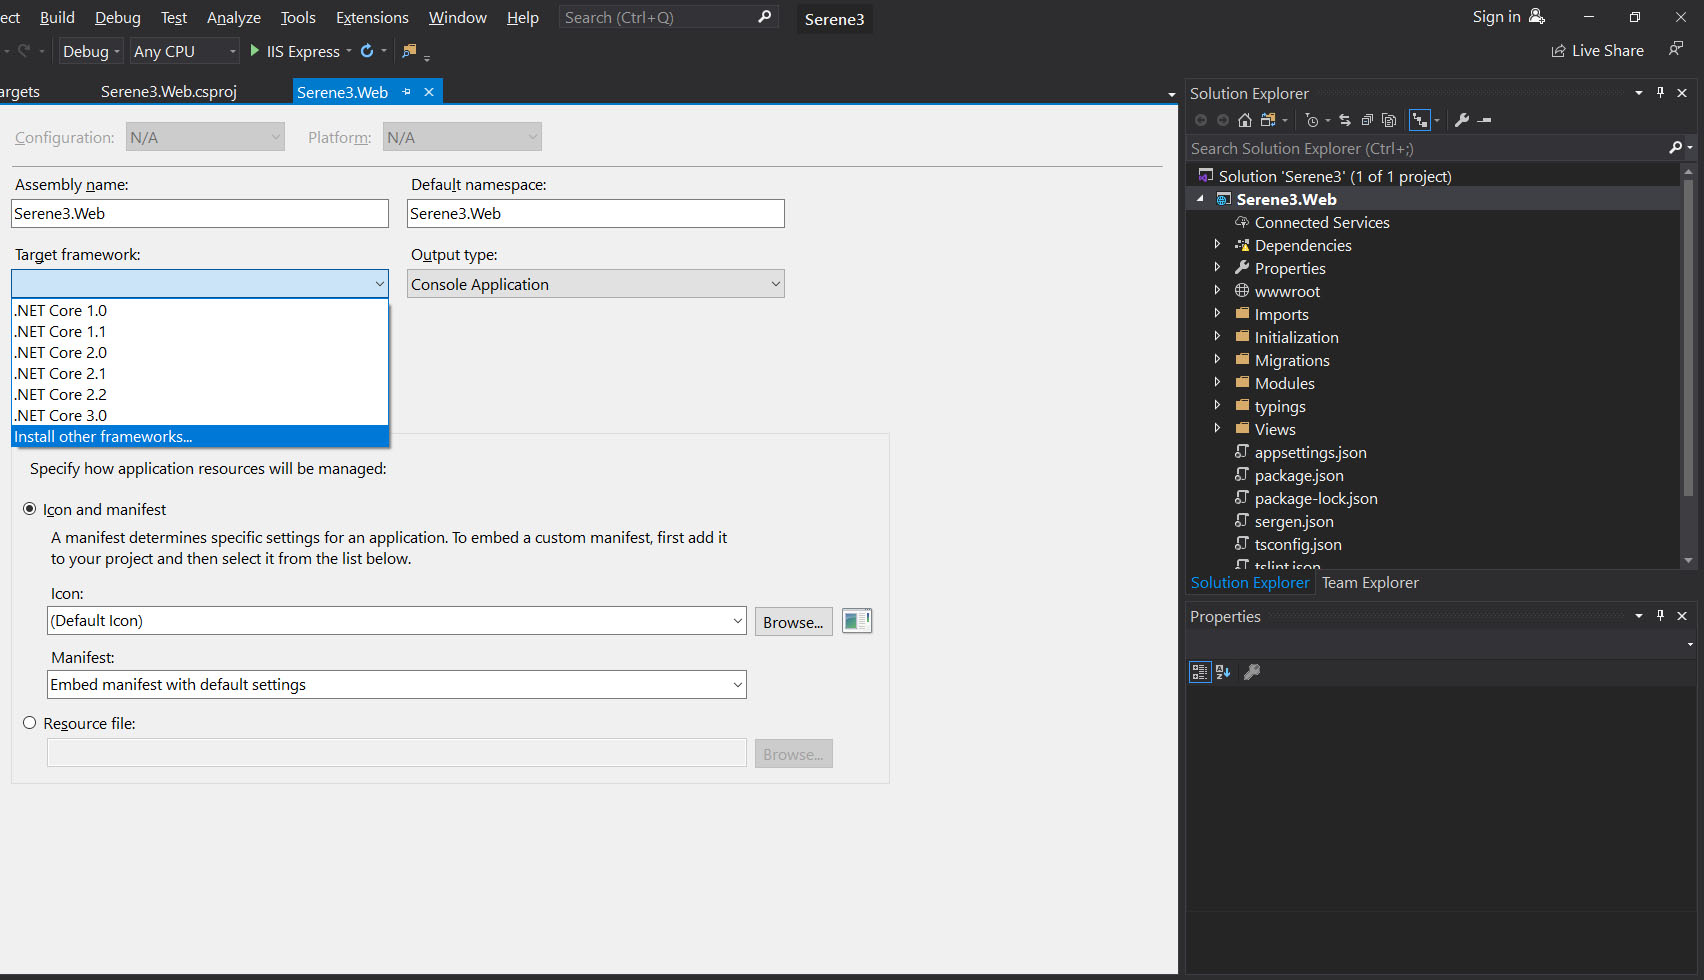
Task: Open the Live Share option
Action: pos(1597,50)
